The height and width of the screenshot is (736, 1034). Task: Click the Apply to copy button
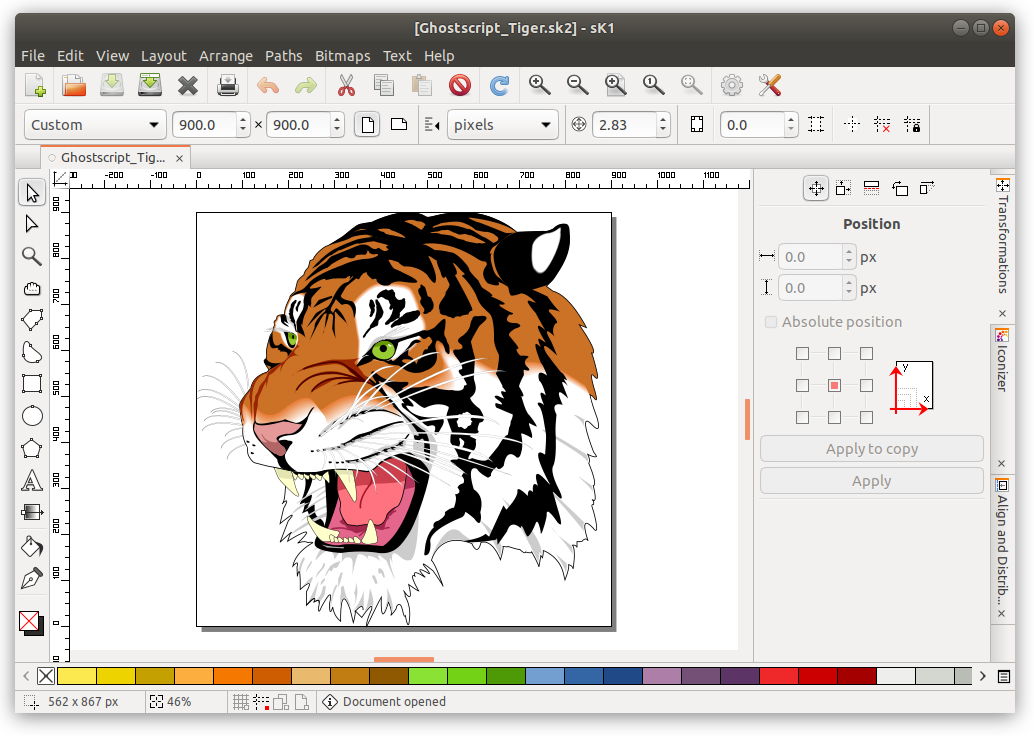872,449
